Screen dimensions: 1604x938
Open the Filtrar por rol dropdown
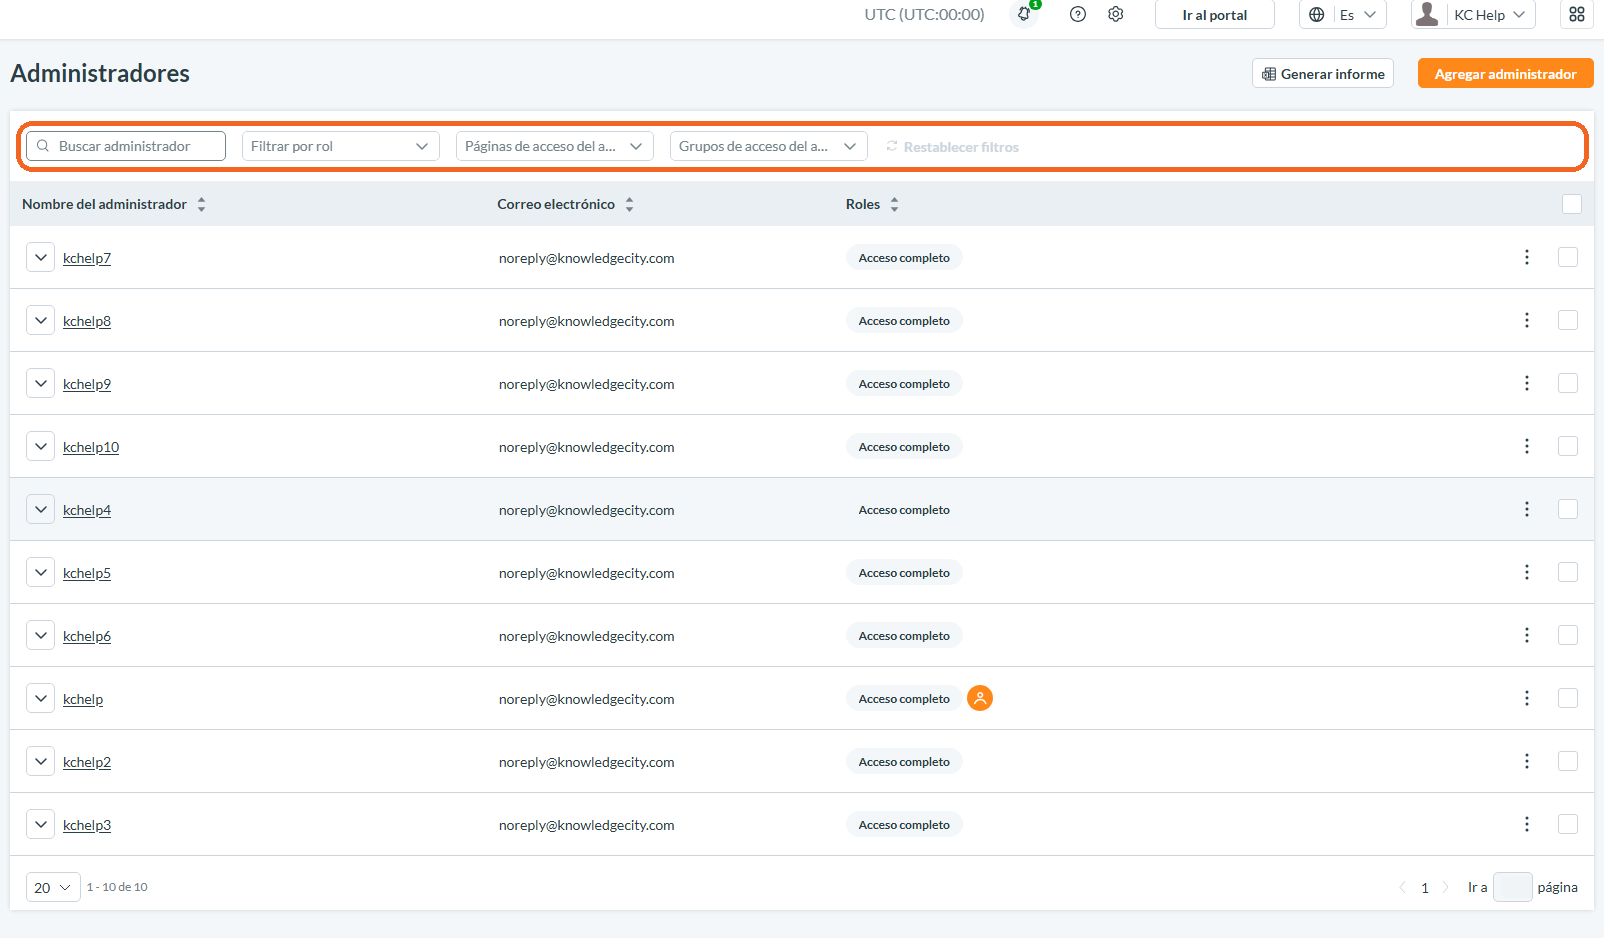(341, 146)
